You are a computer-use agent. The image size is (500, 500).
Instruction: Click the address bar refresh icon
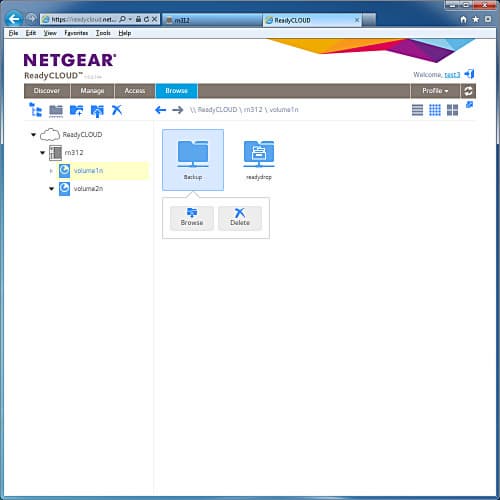tap(146, 19)
